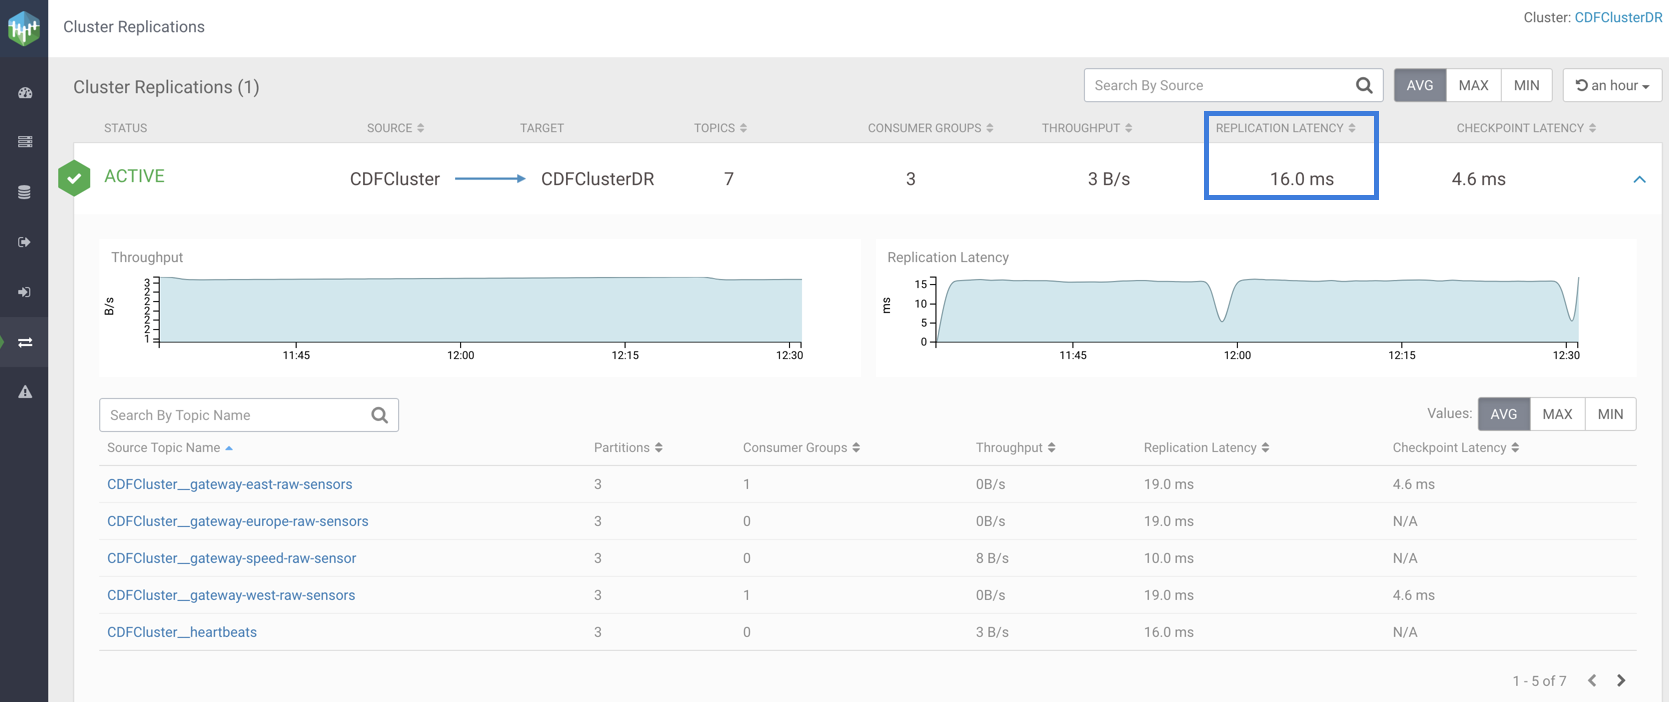Switch topic table Values to MAX

pyautogui.click(x=1557, y=414)
